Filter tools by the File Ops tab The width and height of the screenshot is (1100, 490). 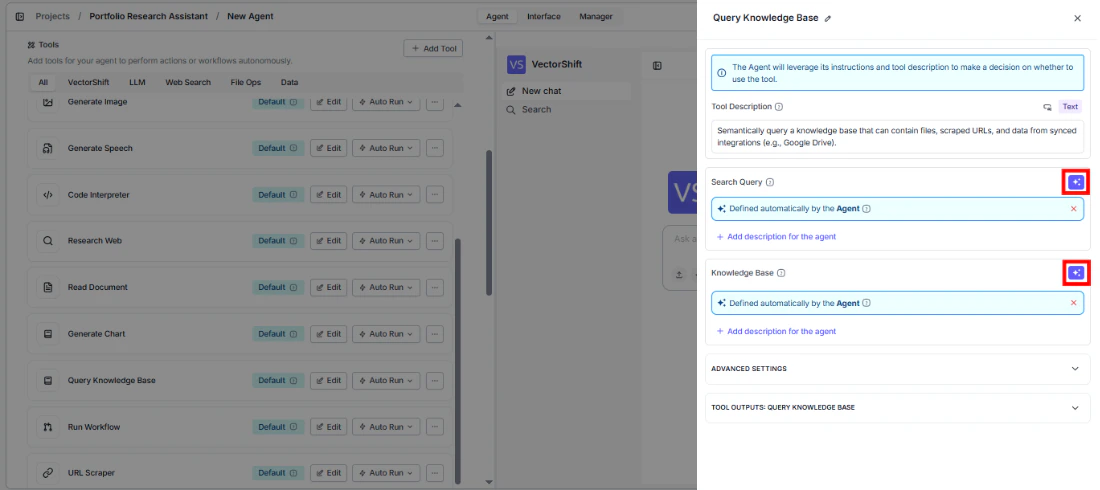[246, 82]
